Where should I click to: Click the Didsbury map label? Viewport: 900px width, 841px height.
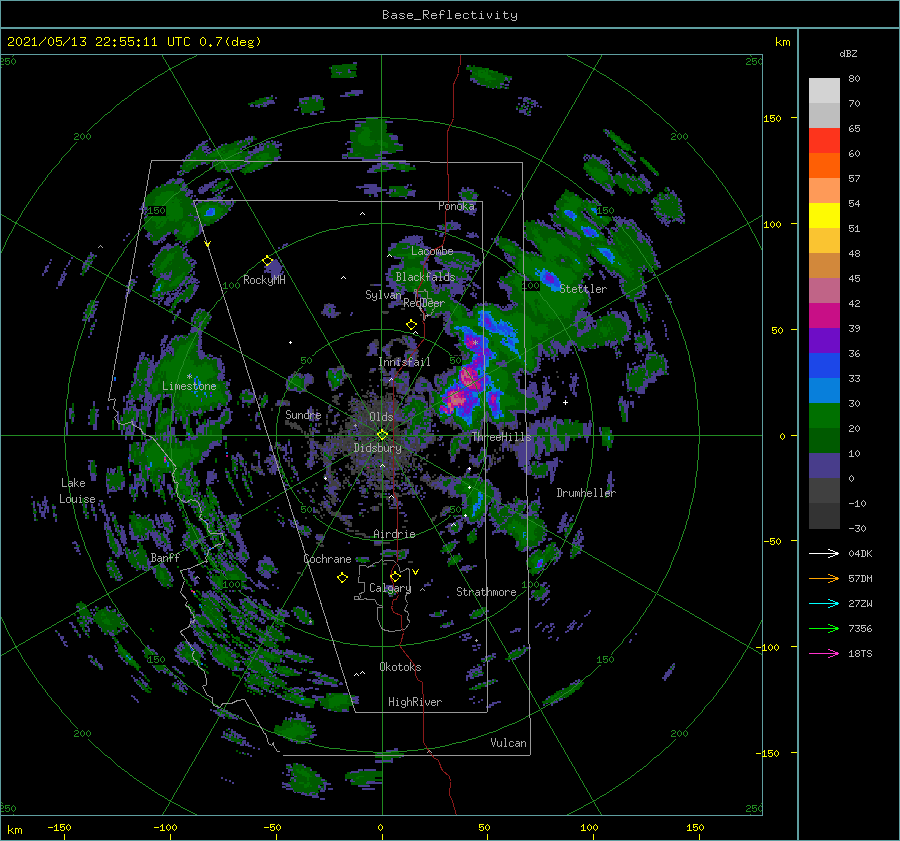[x=377, y=448]
